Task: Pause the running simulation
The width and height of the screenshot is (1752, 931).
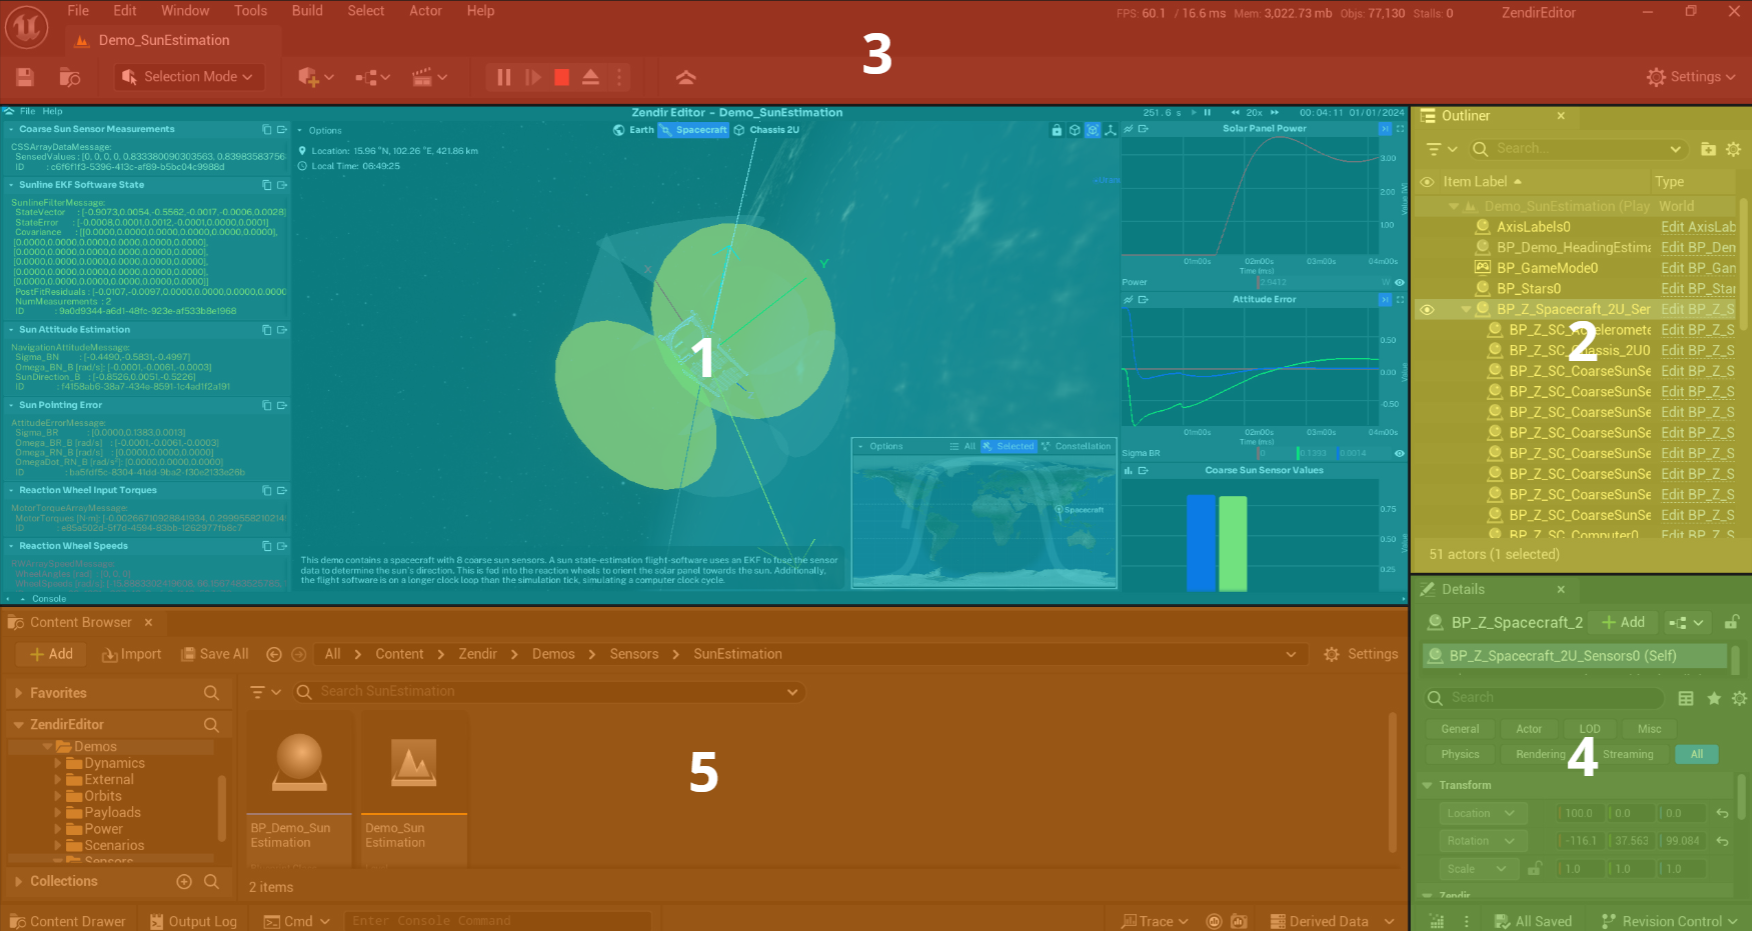Action: (504, 77)
